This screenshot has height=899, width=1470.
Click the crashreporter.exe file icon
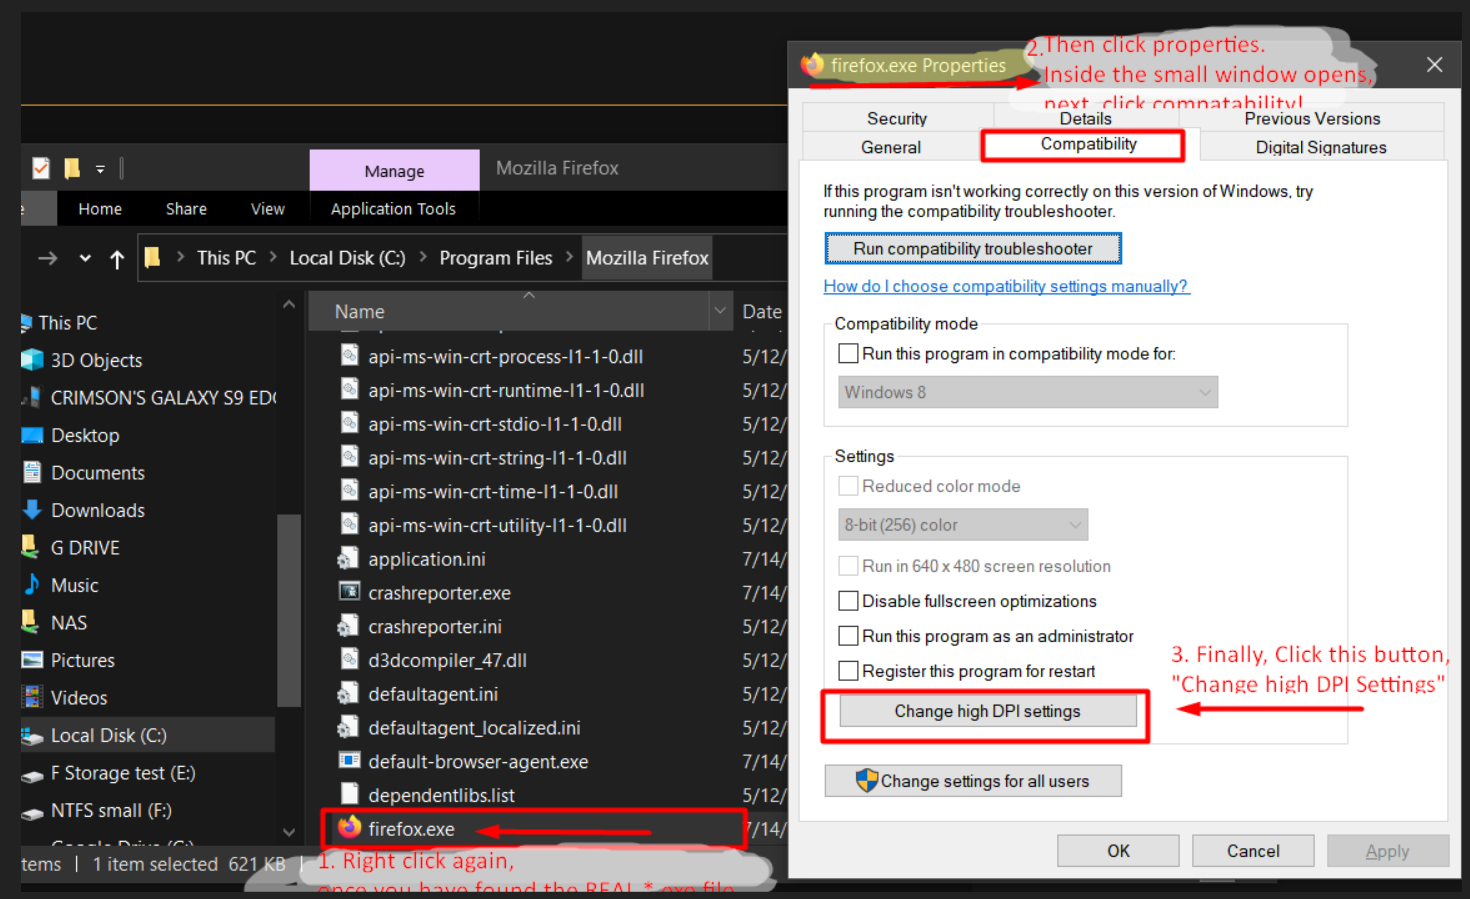[349, 592]
